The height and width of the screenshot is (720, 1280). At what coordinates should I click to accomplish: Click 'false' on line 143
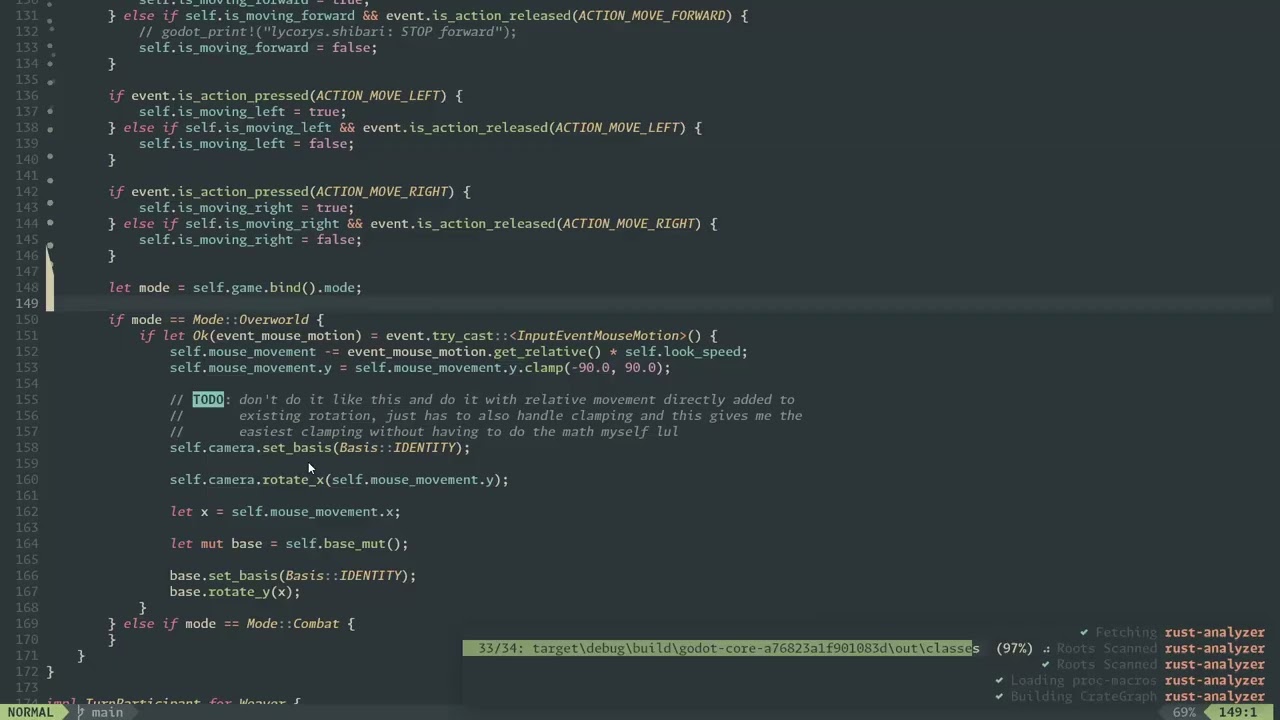[x=328, y=143]
